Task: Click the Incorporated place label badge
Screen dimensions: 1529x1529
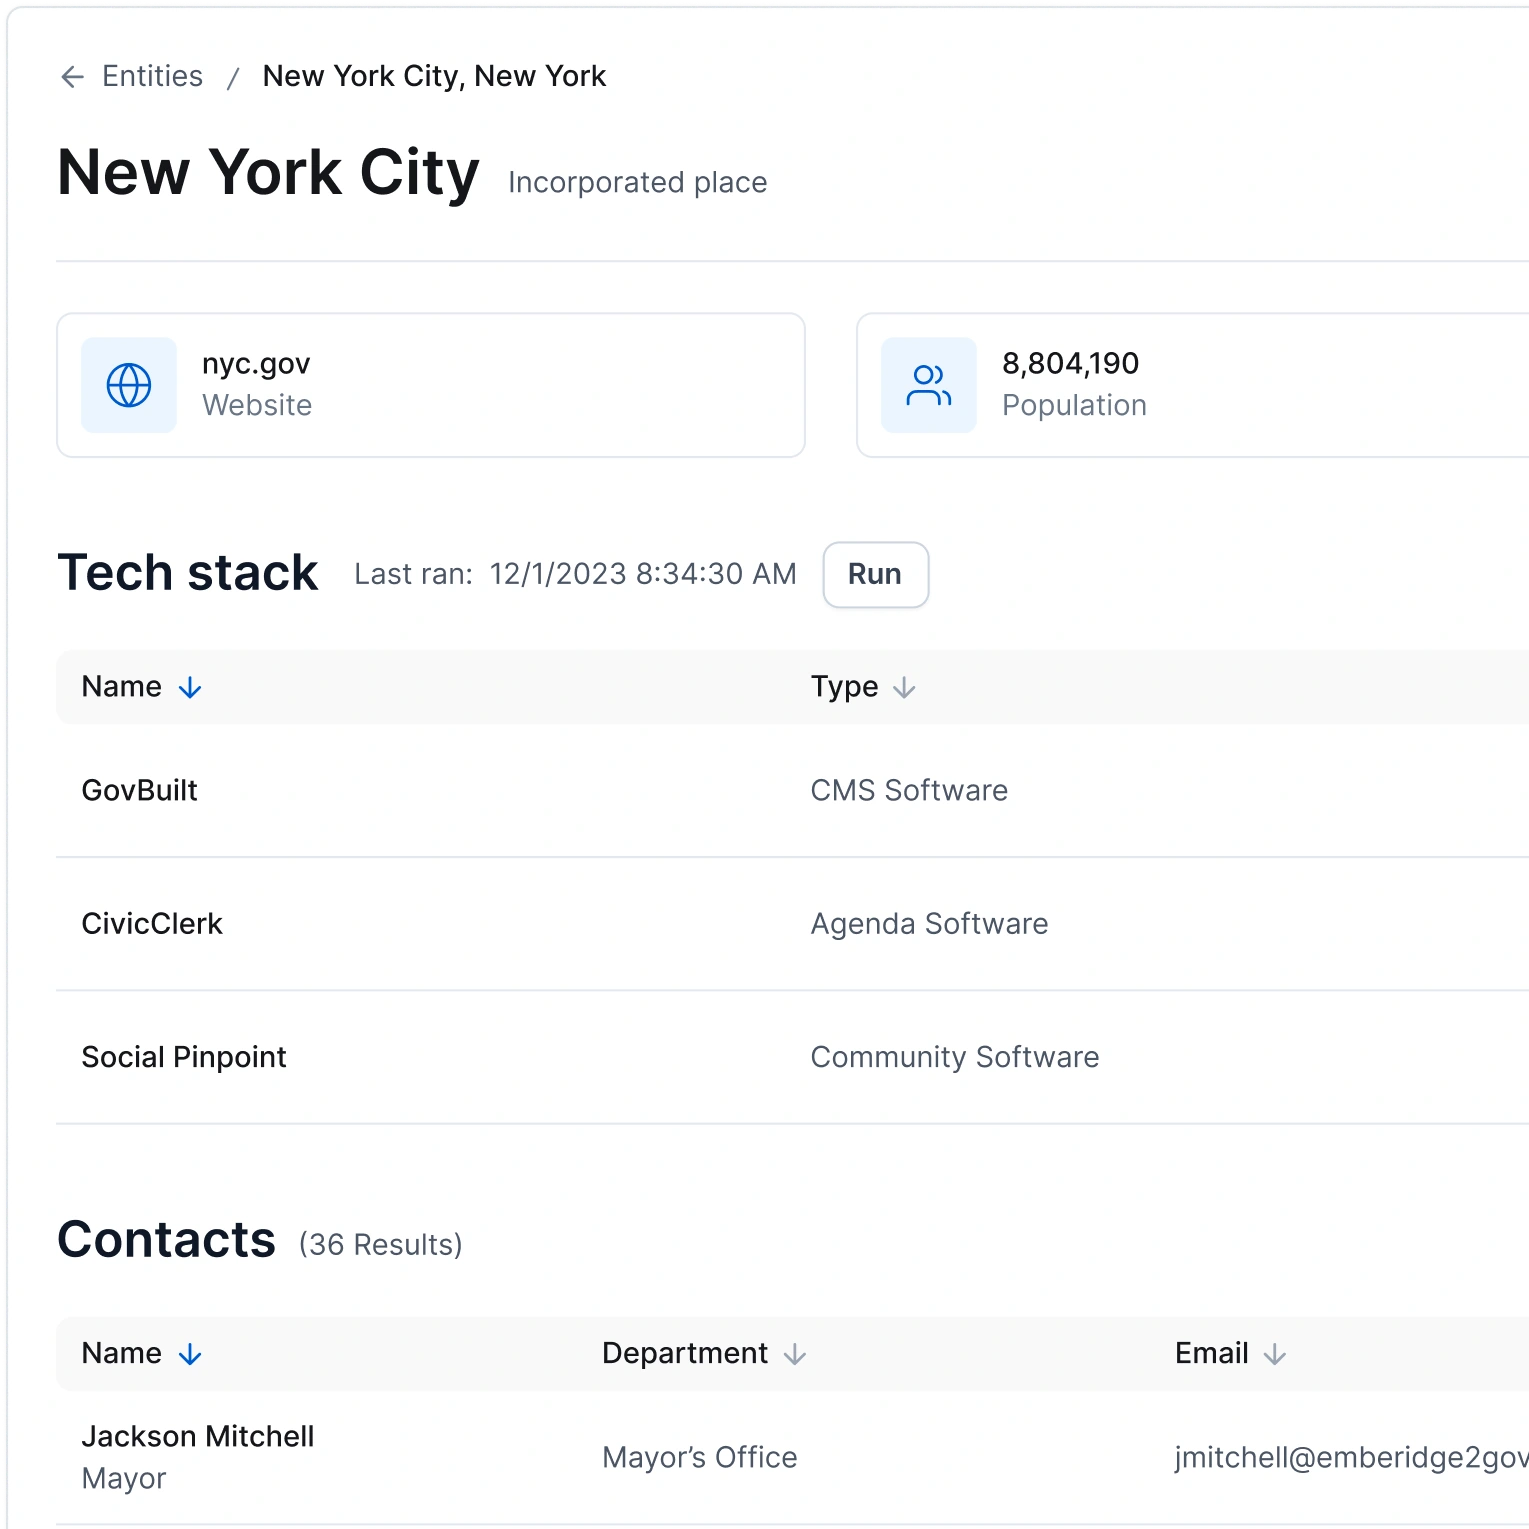Action: click(x=637, y=182)
